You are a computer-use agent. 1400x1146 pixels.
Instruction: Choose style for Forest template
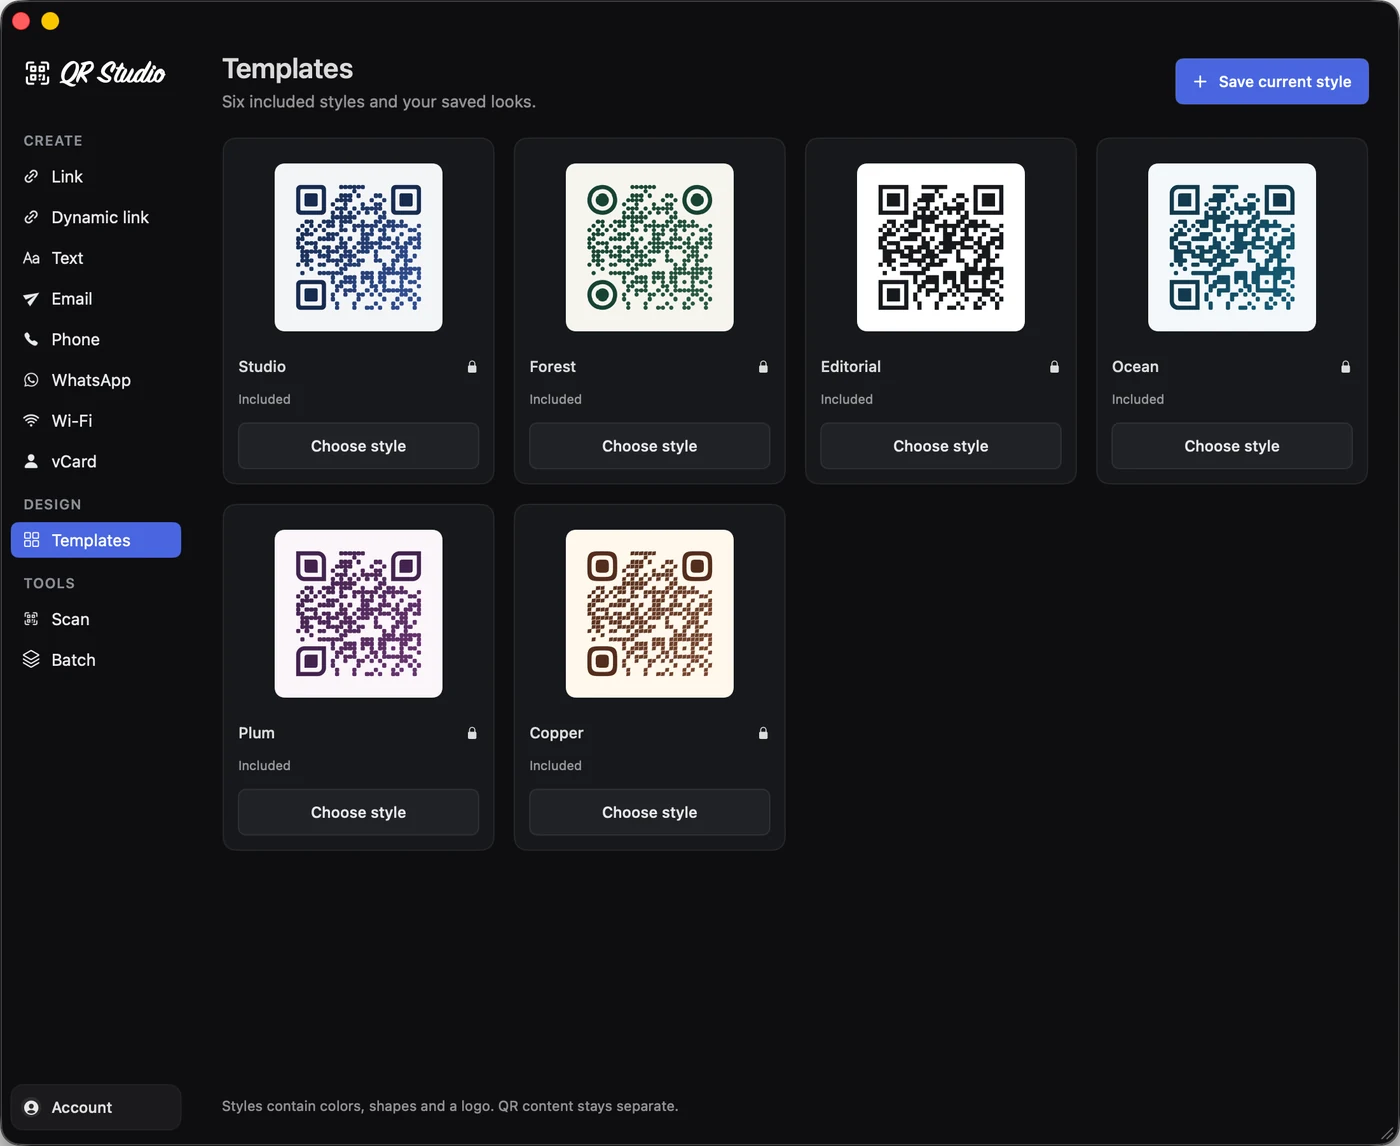(x=650, y=446)
